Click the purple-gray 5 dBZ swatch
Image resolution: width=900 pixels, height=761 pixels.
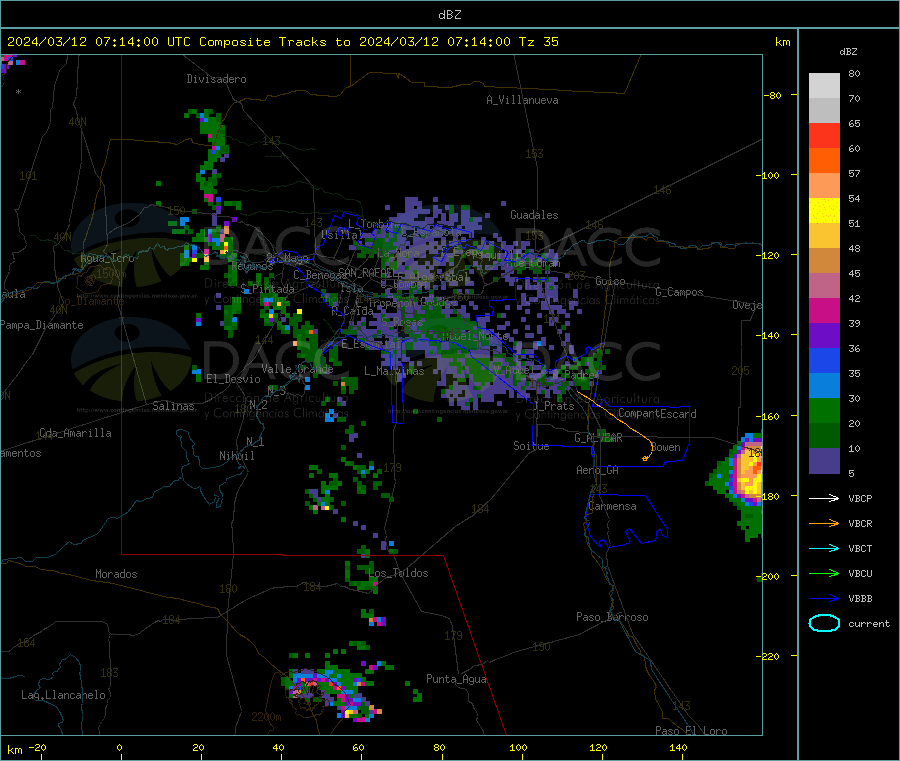click(824, 461)
